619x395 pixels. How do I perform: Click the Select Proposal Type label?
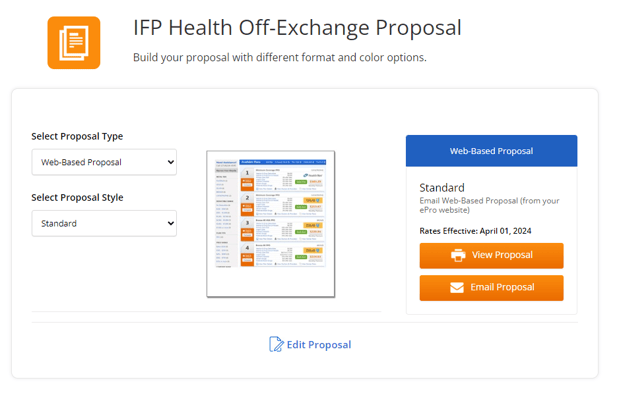77,136
